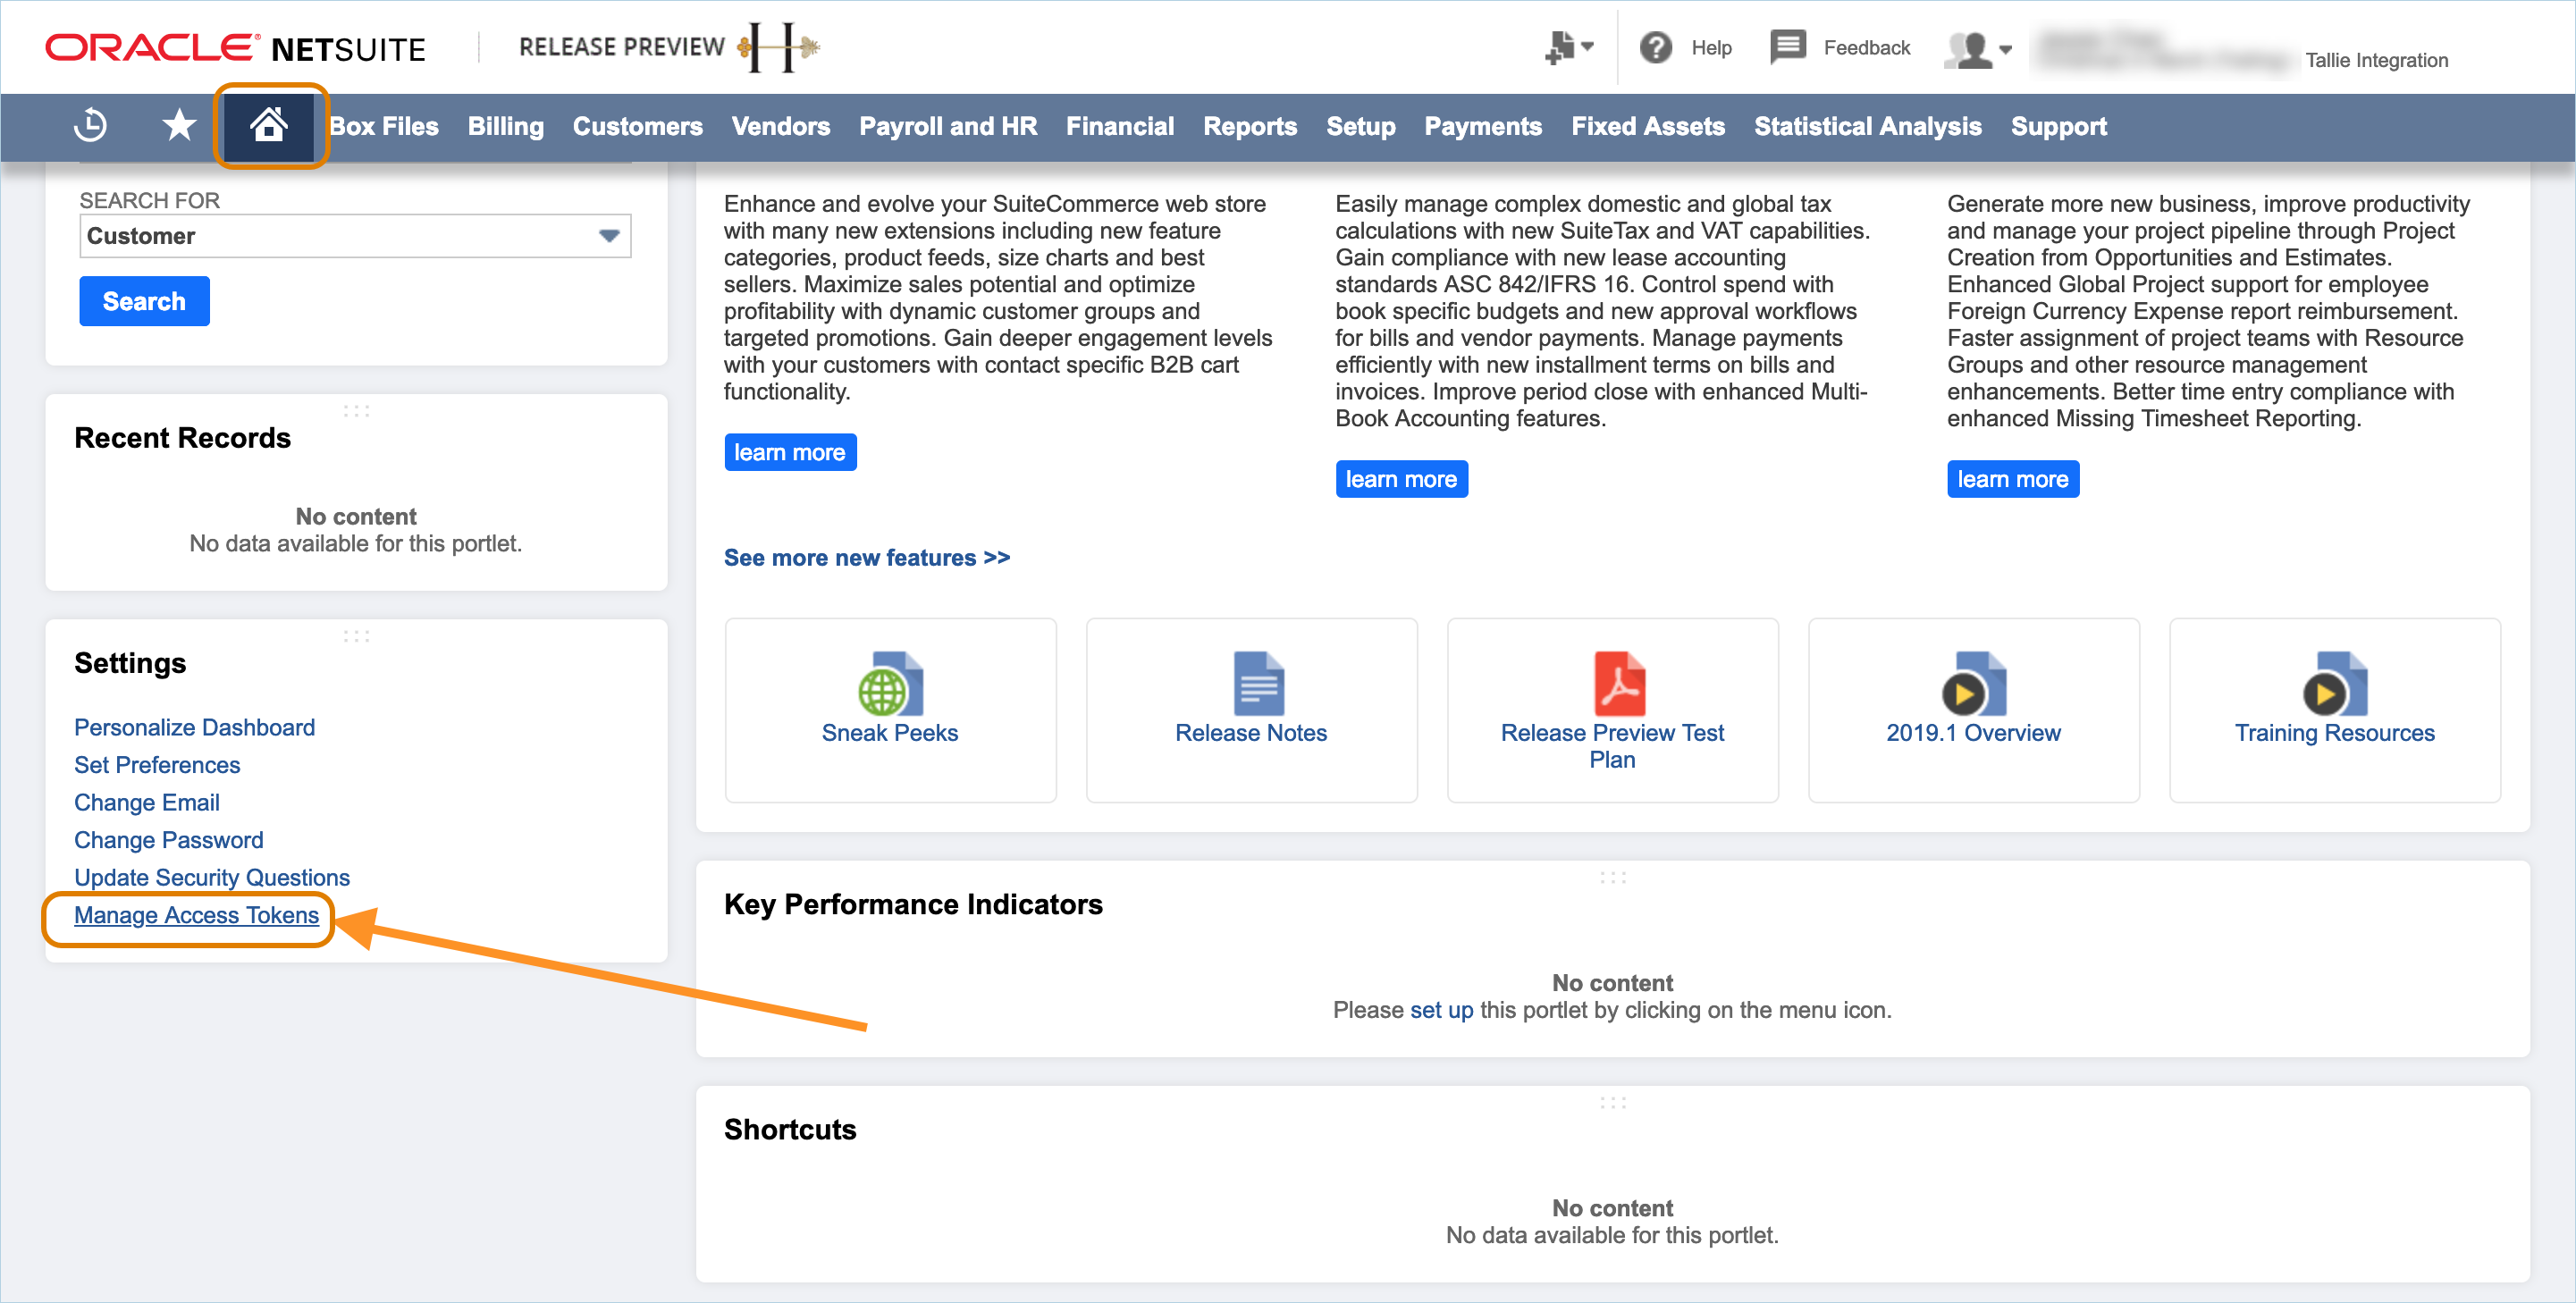Open the Vendors menu
This screenshot has width=2576, height=1303.
pos(781,126)
